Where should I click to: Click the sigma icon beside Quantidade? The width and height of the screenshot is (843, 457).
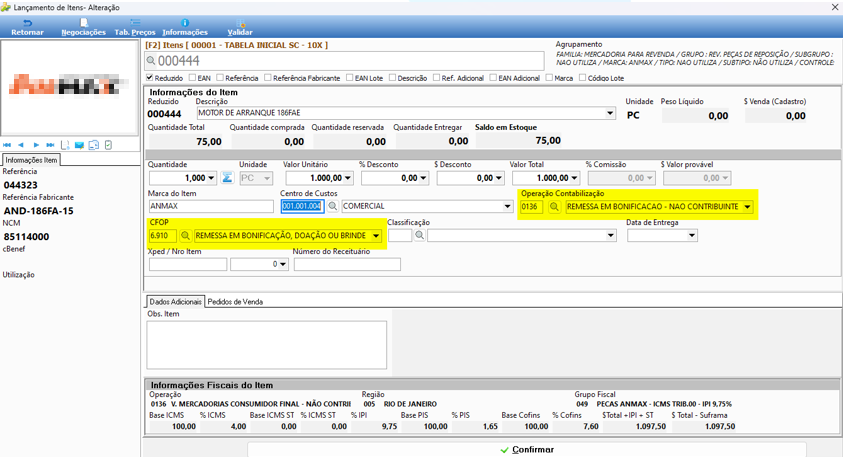(227, 178)
